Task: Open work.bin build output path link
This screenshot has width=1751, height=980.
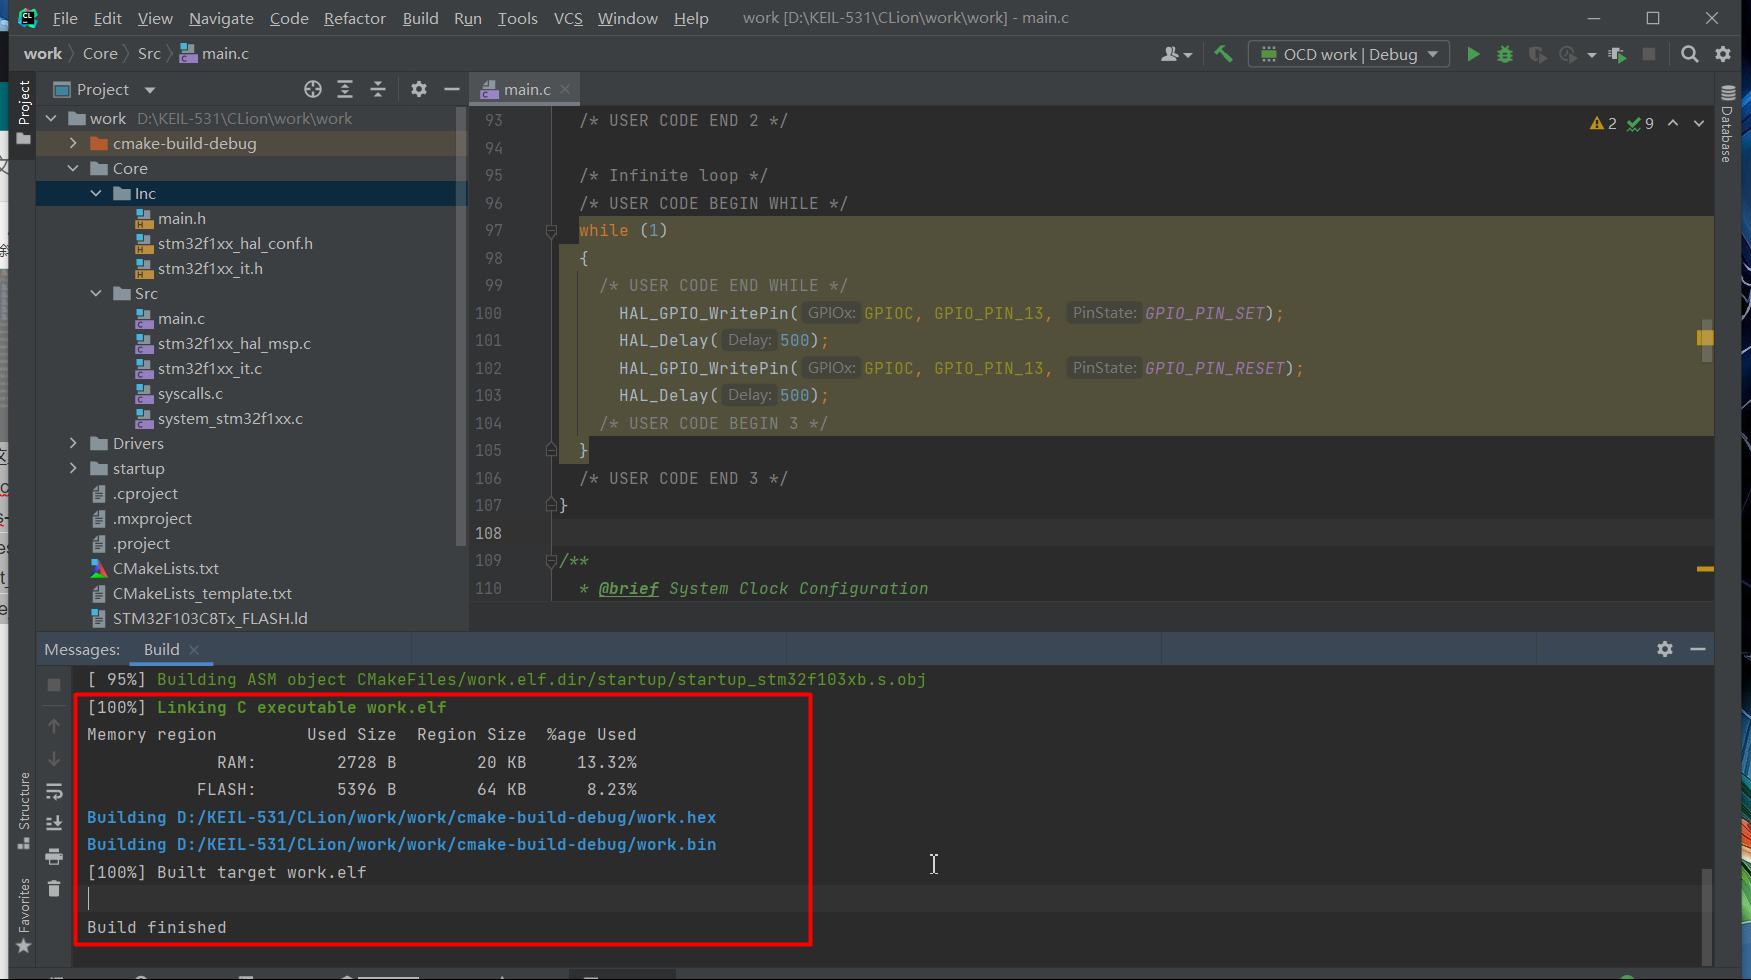Action: [x=446, y=844]
